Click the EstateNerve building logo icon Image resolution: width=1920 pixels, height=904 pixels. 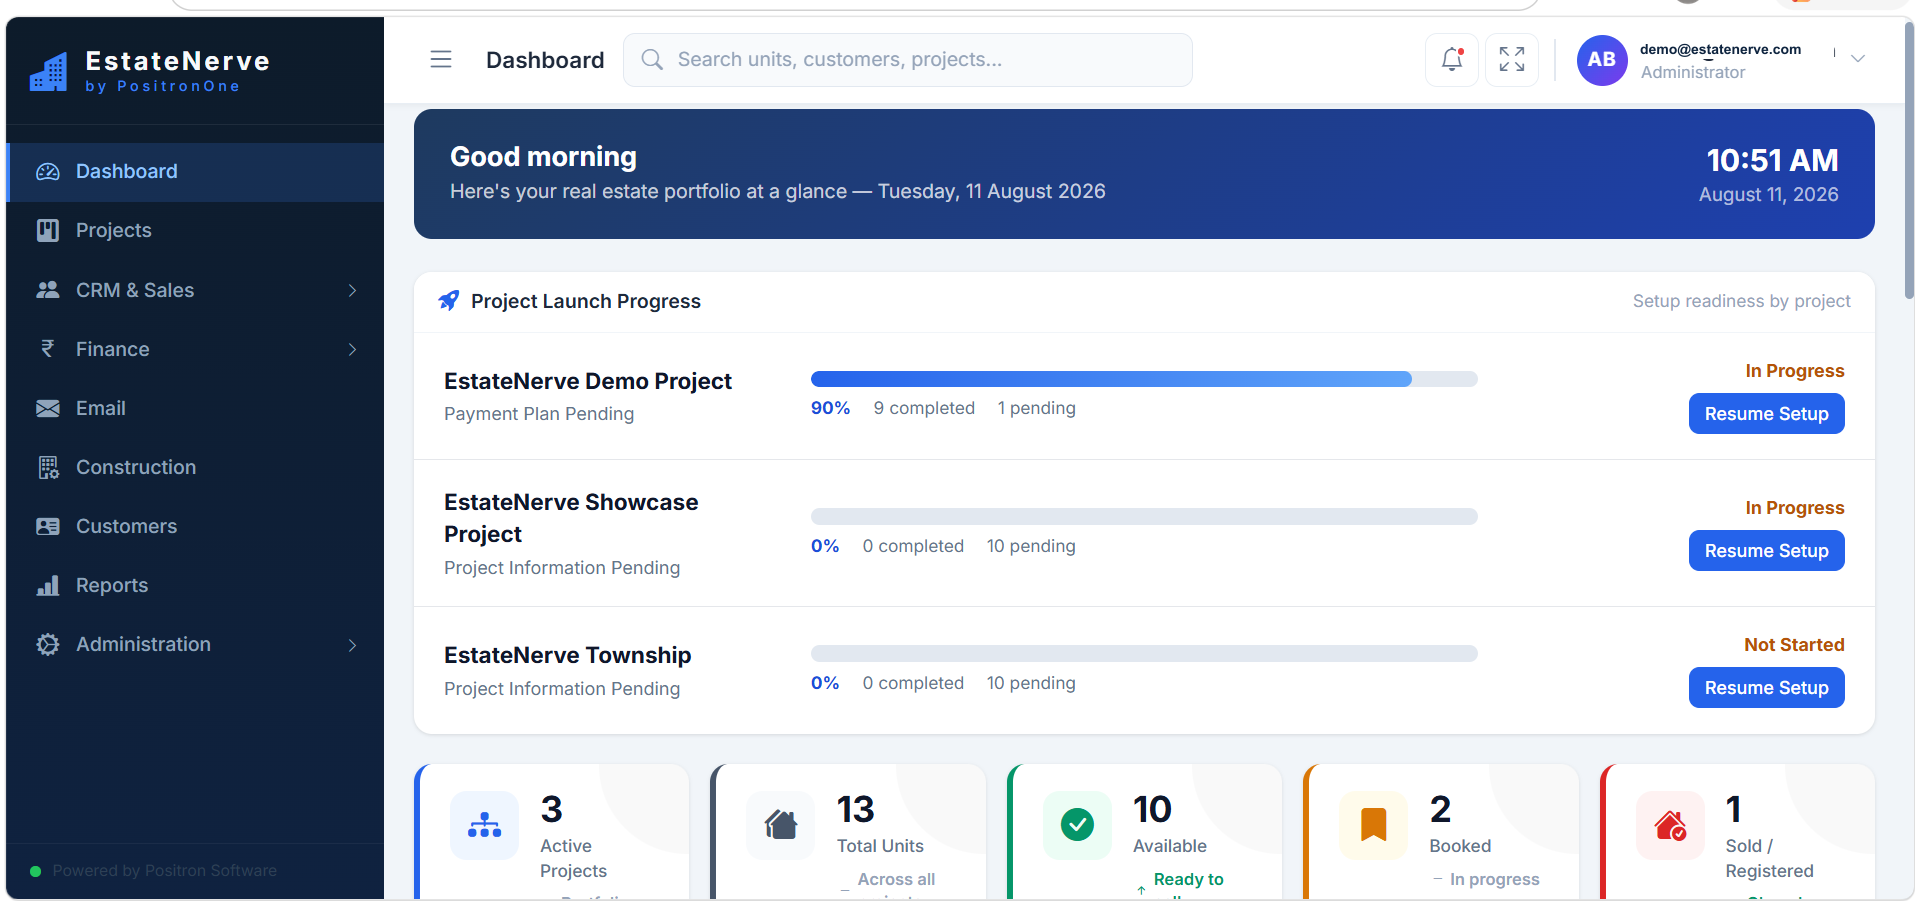[x=48, y=72]
